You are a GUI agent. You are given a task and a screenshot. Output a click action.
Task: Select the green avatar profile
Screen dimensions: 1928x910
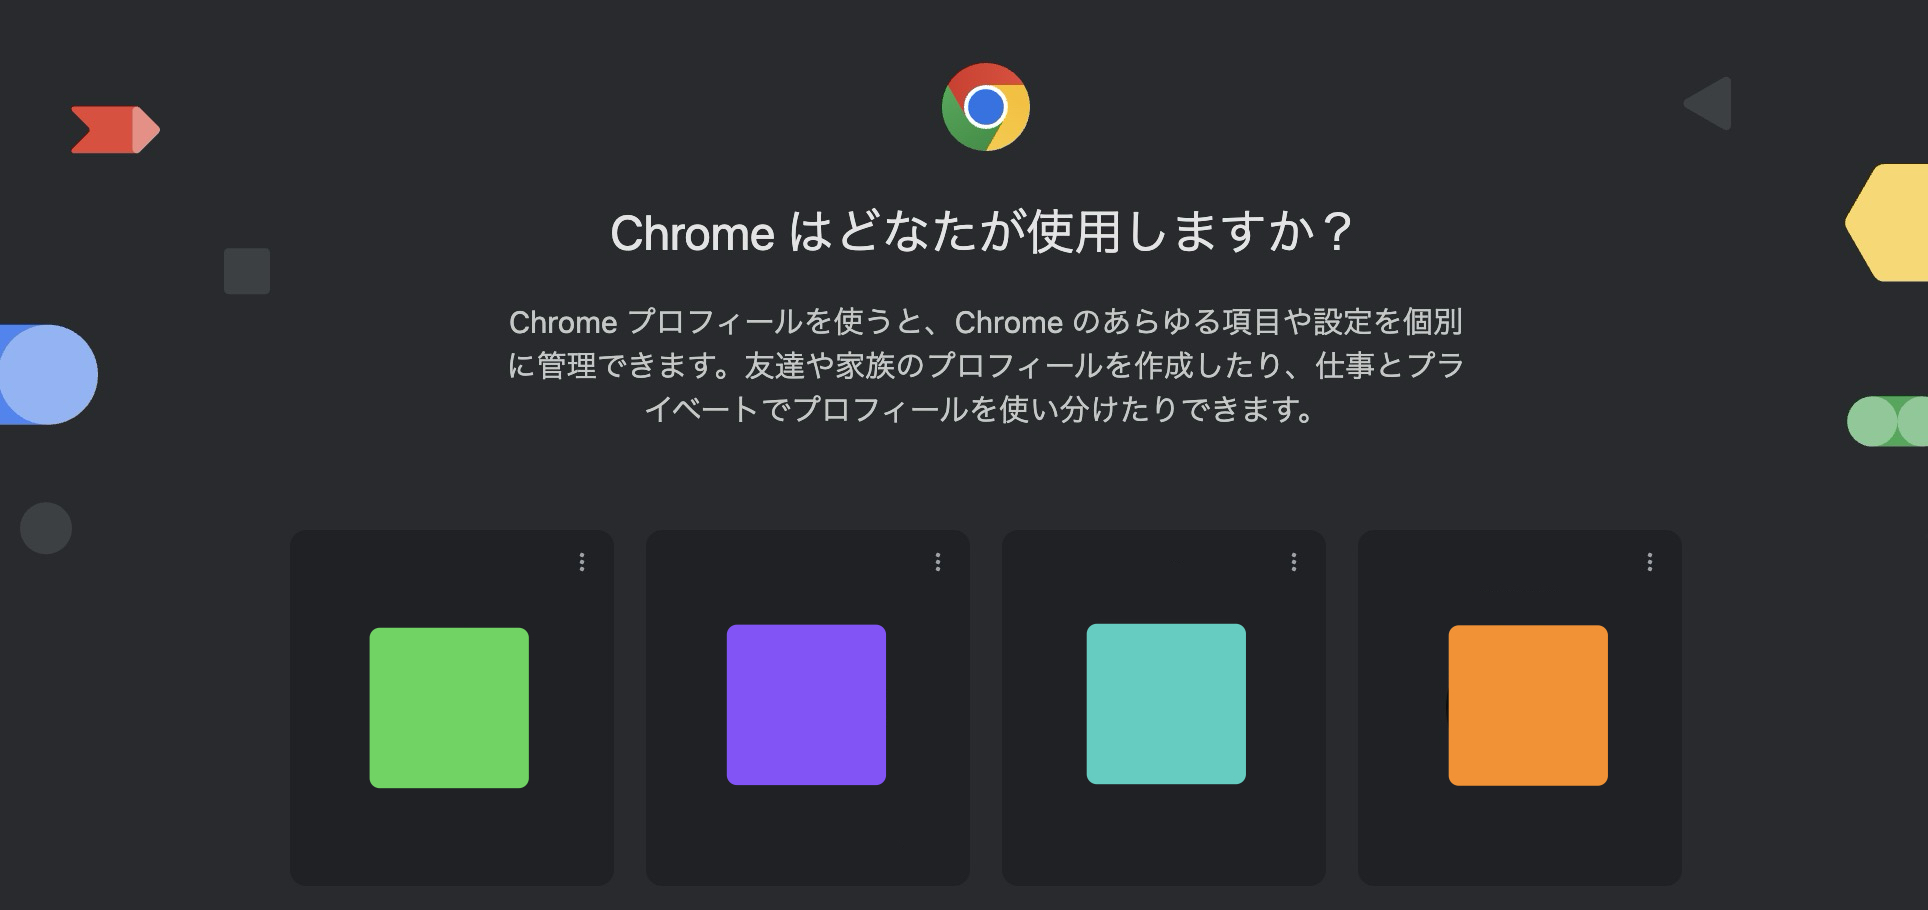click(x=449, y=708)
